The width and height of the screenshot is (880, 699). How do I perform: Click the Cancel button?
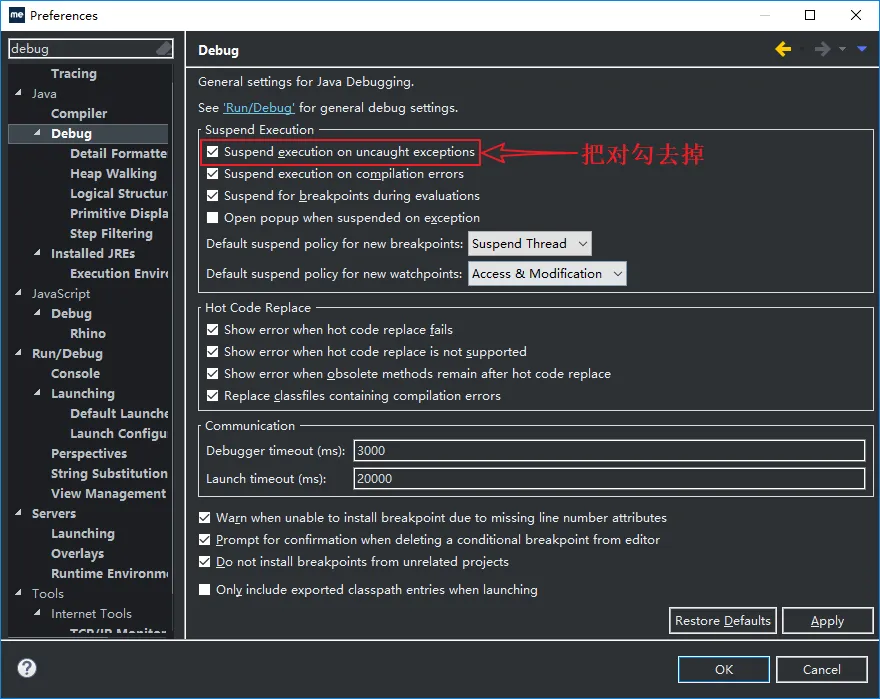822,669
